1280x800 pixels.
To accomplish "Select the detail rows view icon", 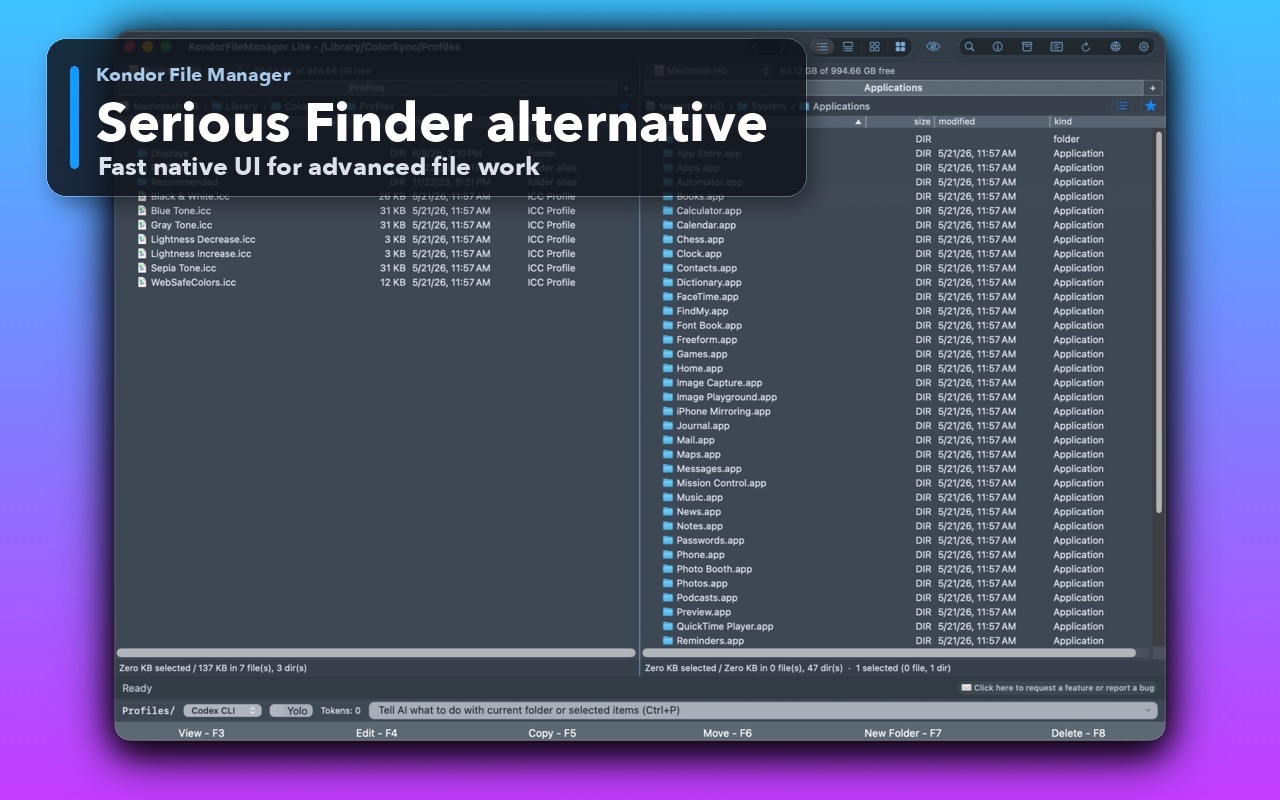I will click(x=848, y=47).
